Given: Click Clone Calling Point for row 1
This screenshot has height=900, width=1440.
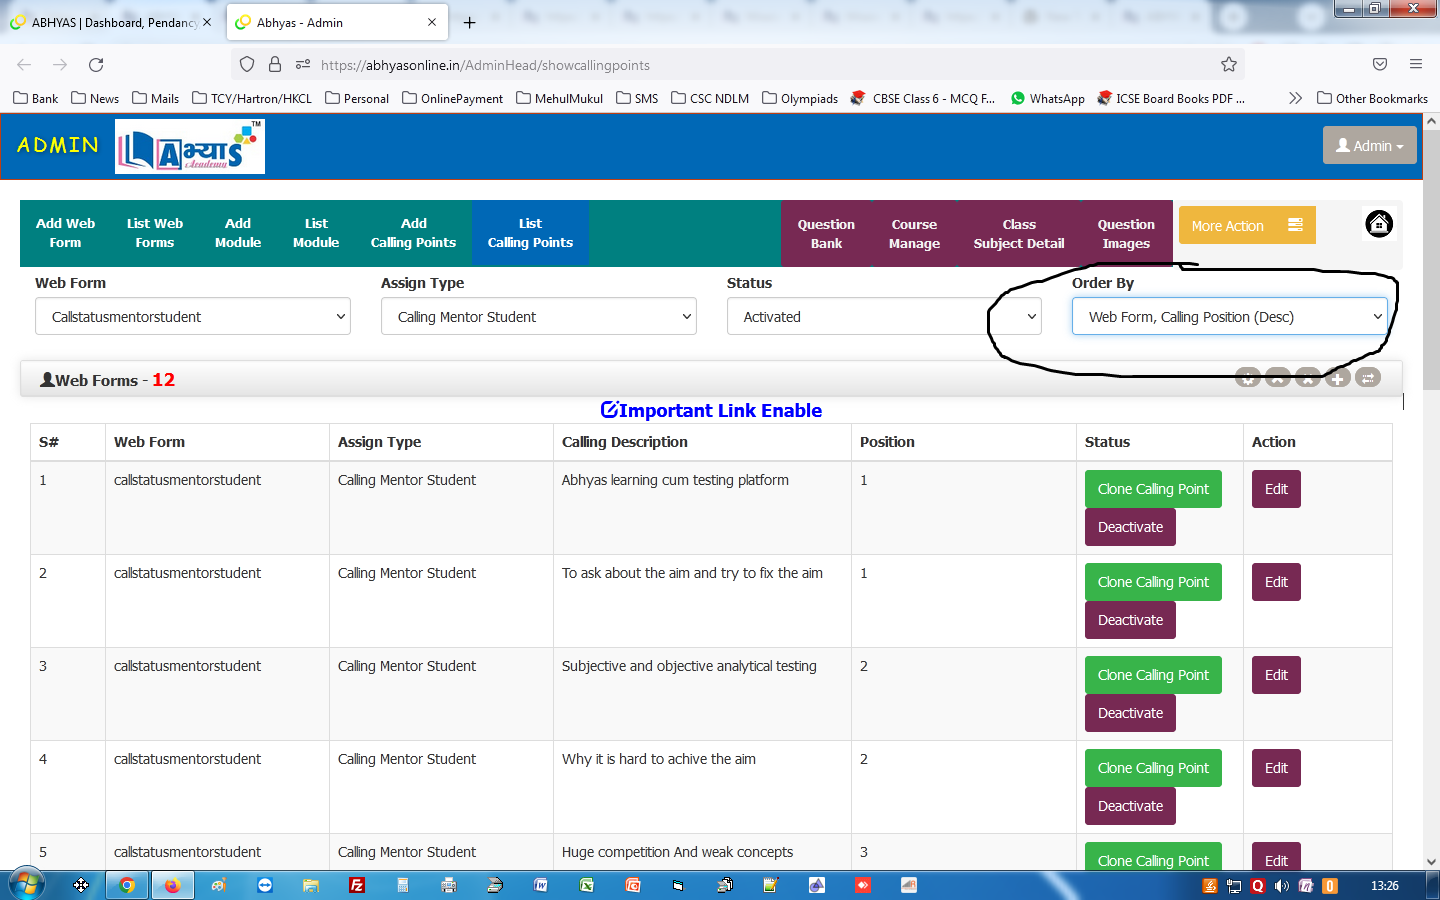Looking at the screenshot, I should point(1152,489).
